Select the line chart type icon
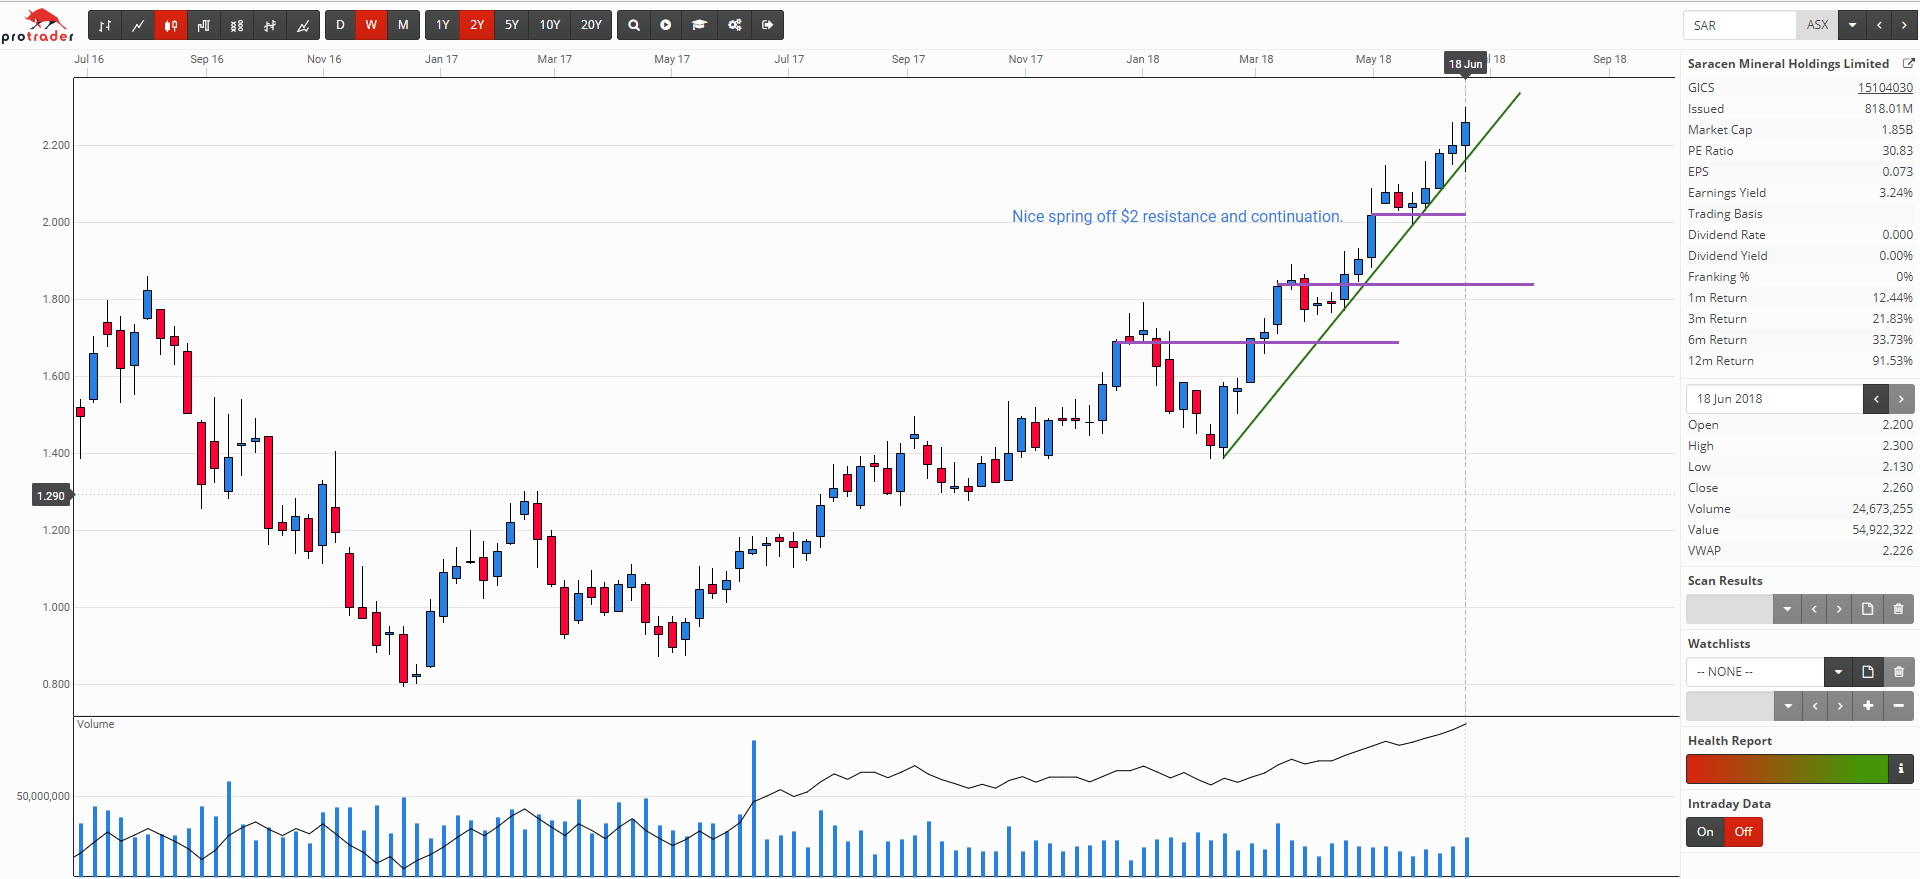The image size is (1920, 879). point(138,25)
